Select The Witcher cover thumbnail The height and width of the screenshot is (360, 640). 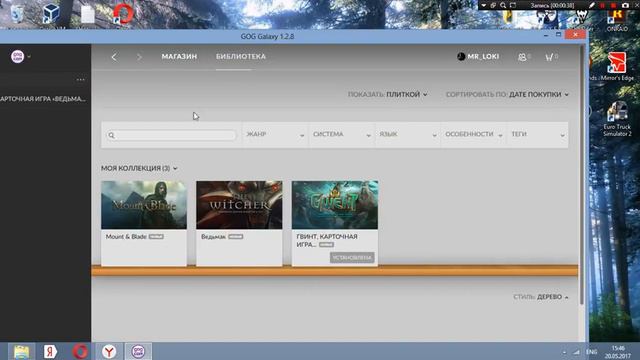[x=239, y=205]
